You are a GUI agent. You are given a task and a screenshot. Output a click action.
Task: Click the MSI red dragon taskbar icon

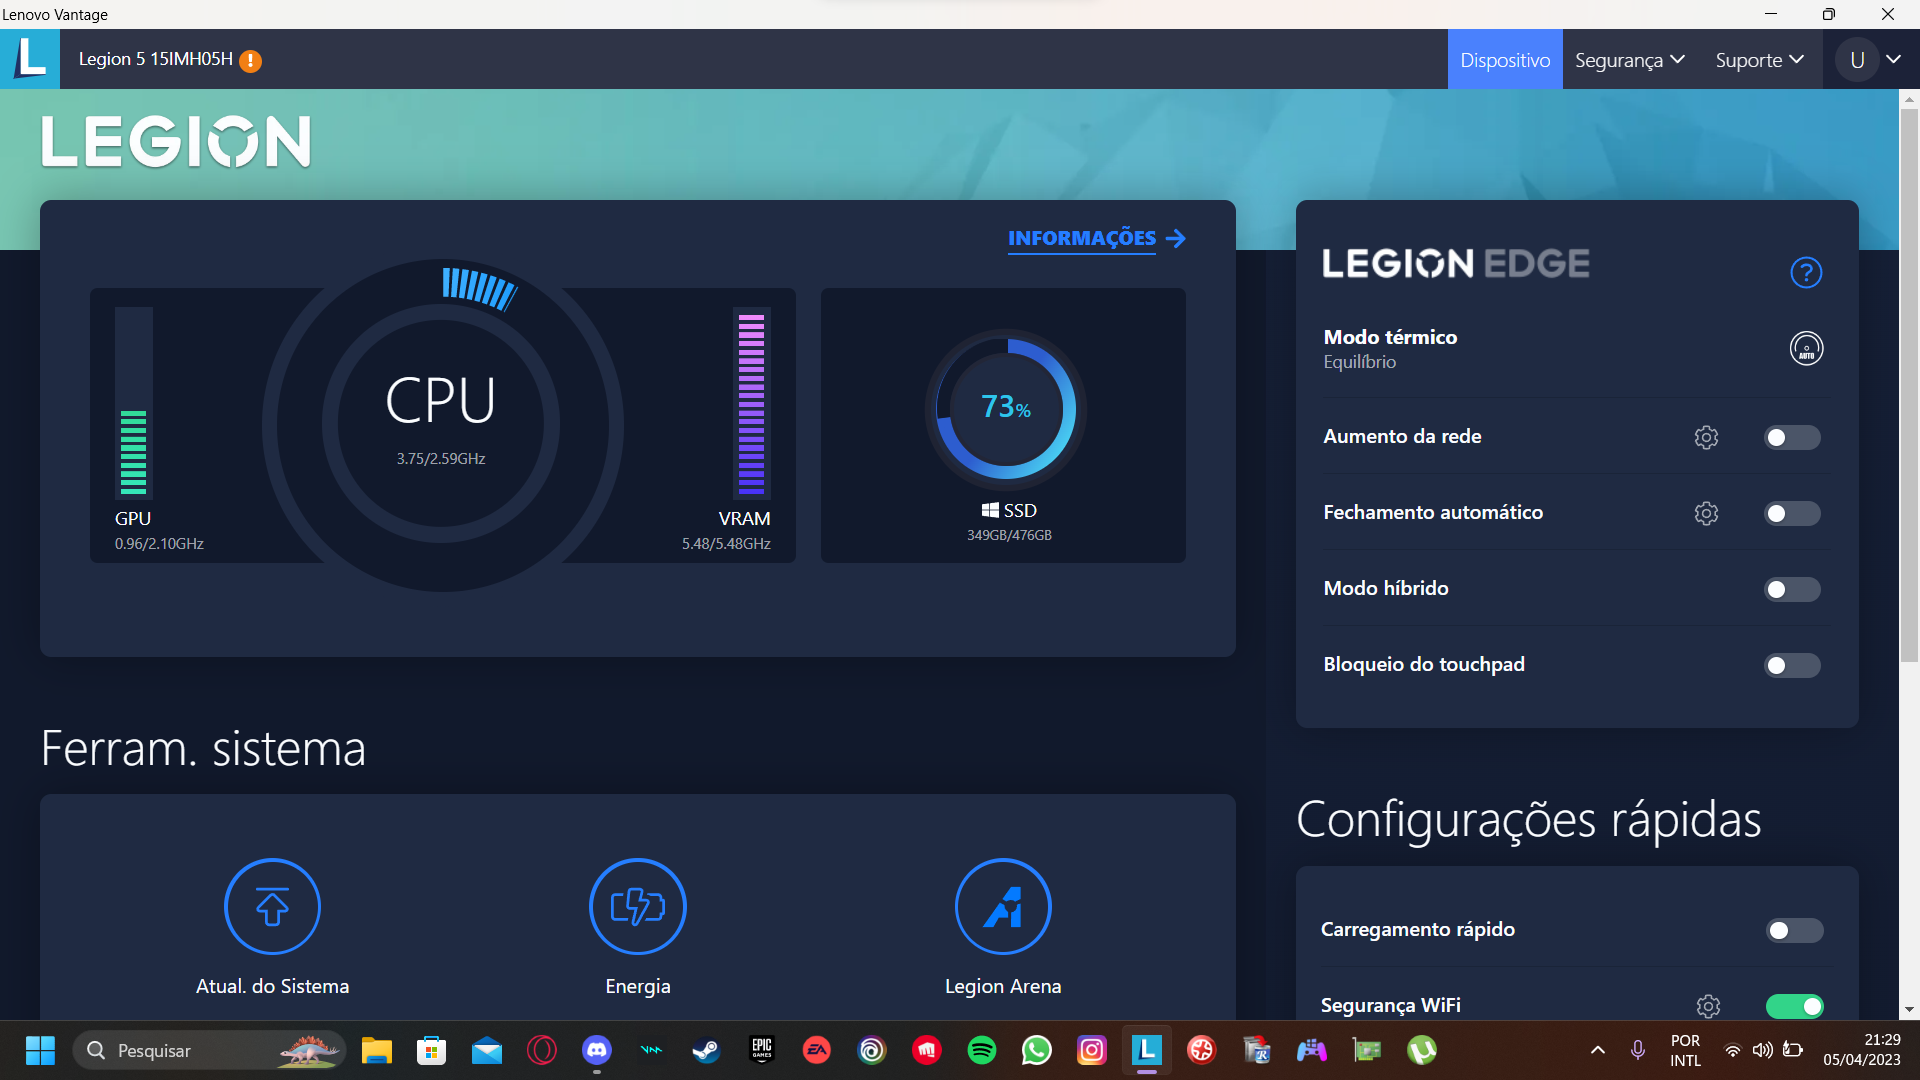coord(927,1050)
